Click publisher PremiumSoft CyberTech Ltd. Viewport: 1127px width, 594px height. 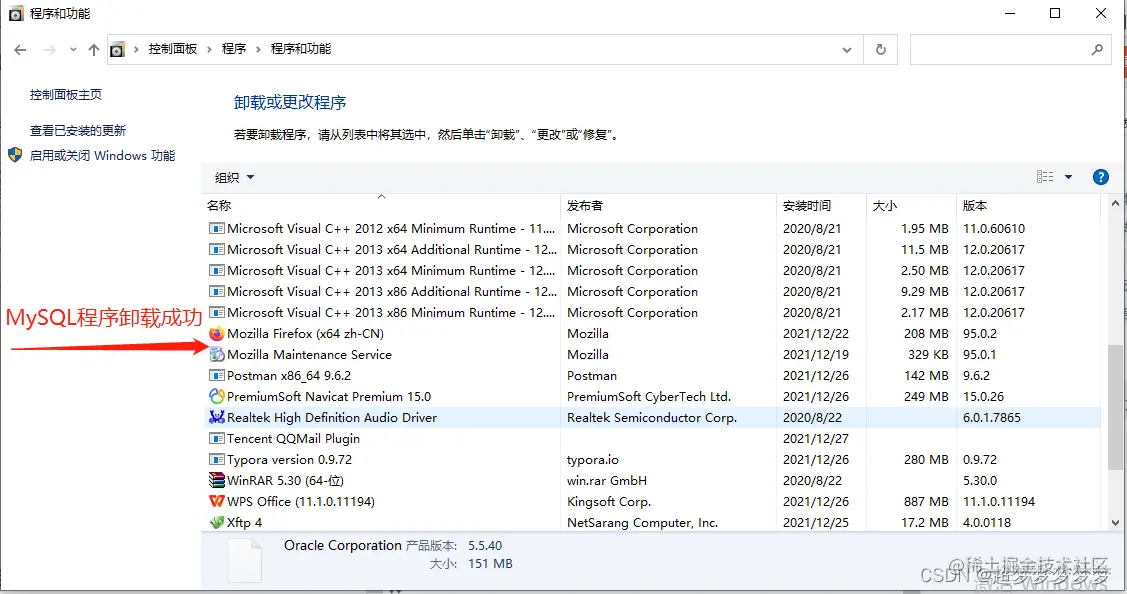649,396
